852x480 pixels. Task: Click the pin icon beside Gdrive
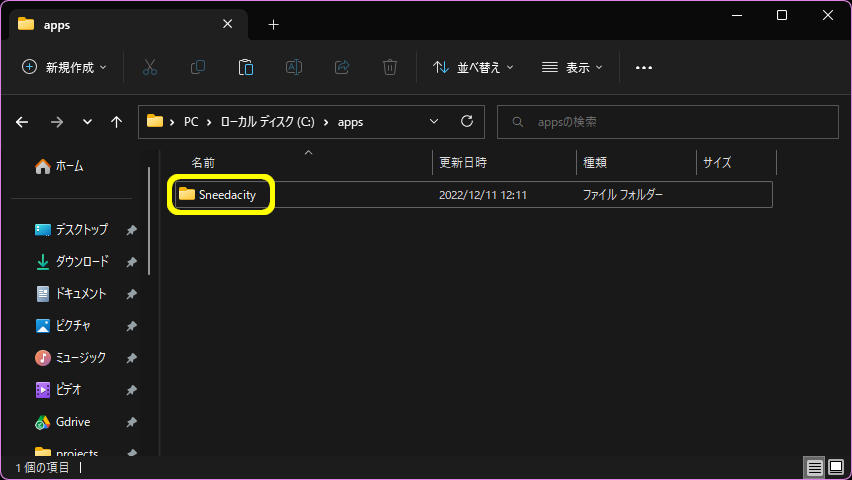[x=131, y=423]
